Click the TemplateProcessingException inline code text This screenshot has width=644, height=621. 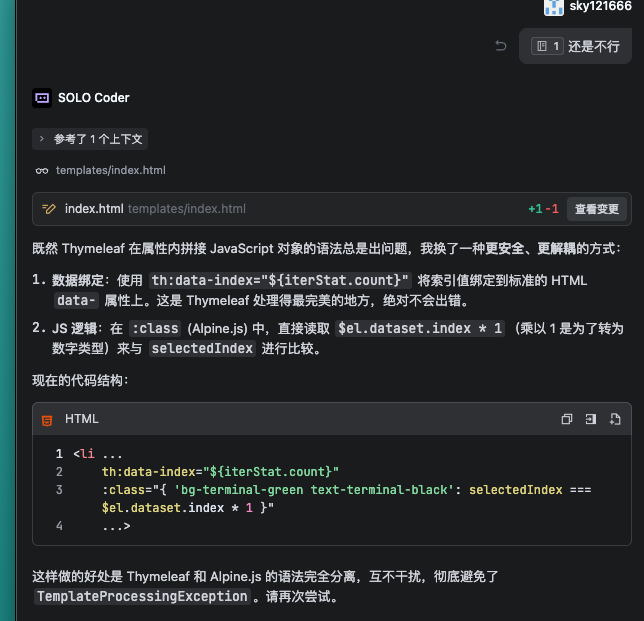pyautogui.click(x=141, y=596)
